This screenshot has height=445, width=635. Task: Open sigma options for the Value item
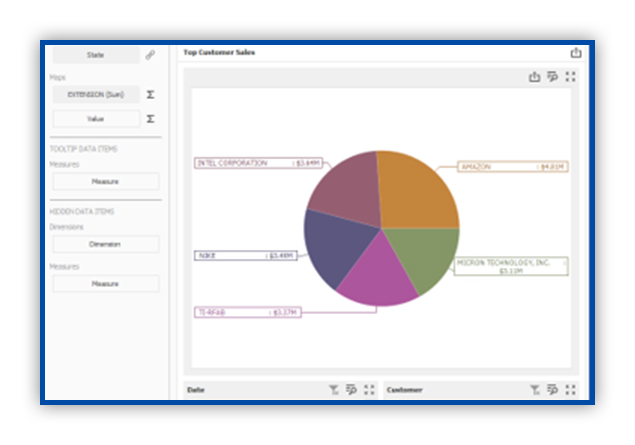click(x=150, y=119)
